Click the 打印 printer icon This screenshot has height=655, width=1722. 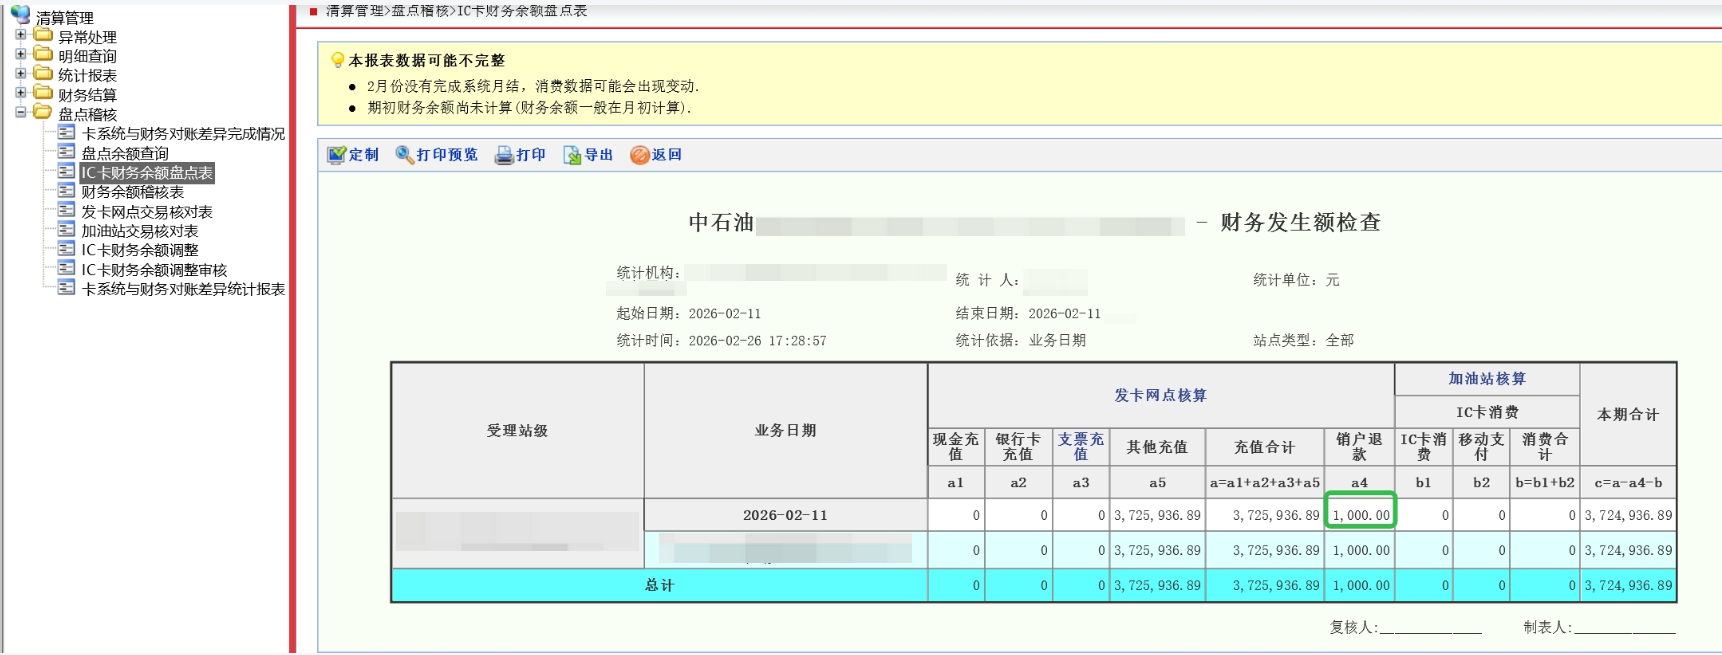pyautogui.click(x=505, y=155)
